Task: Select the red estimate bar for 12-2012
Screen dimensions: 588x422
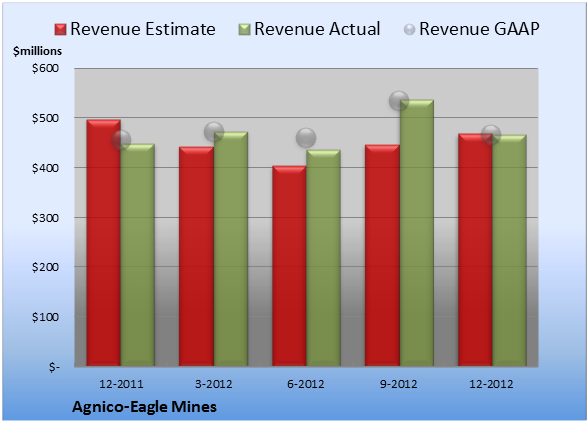Action: click(475, 249)
